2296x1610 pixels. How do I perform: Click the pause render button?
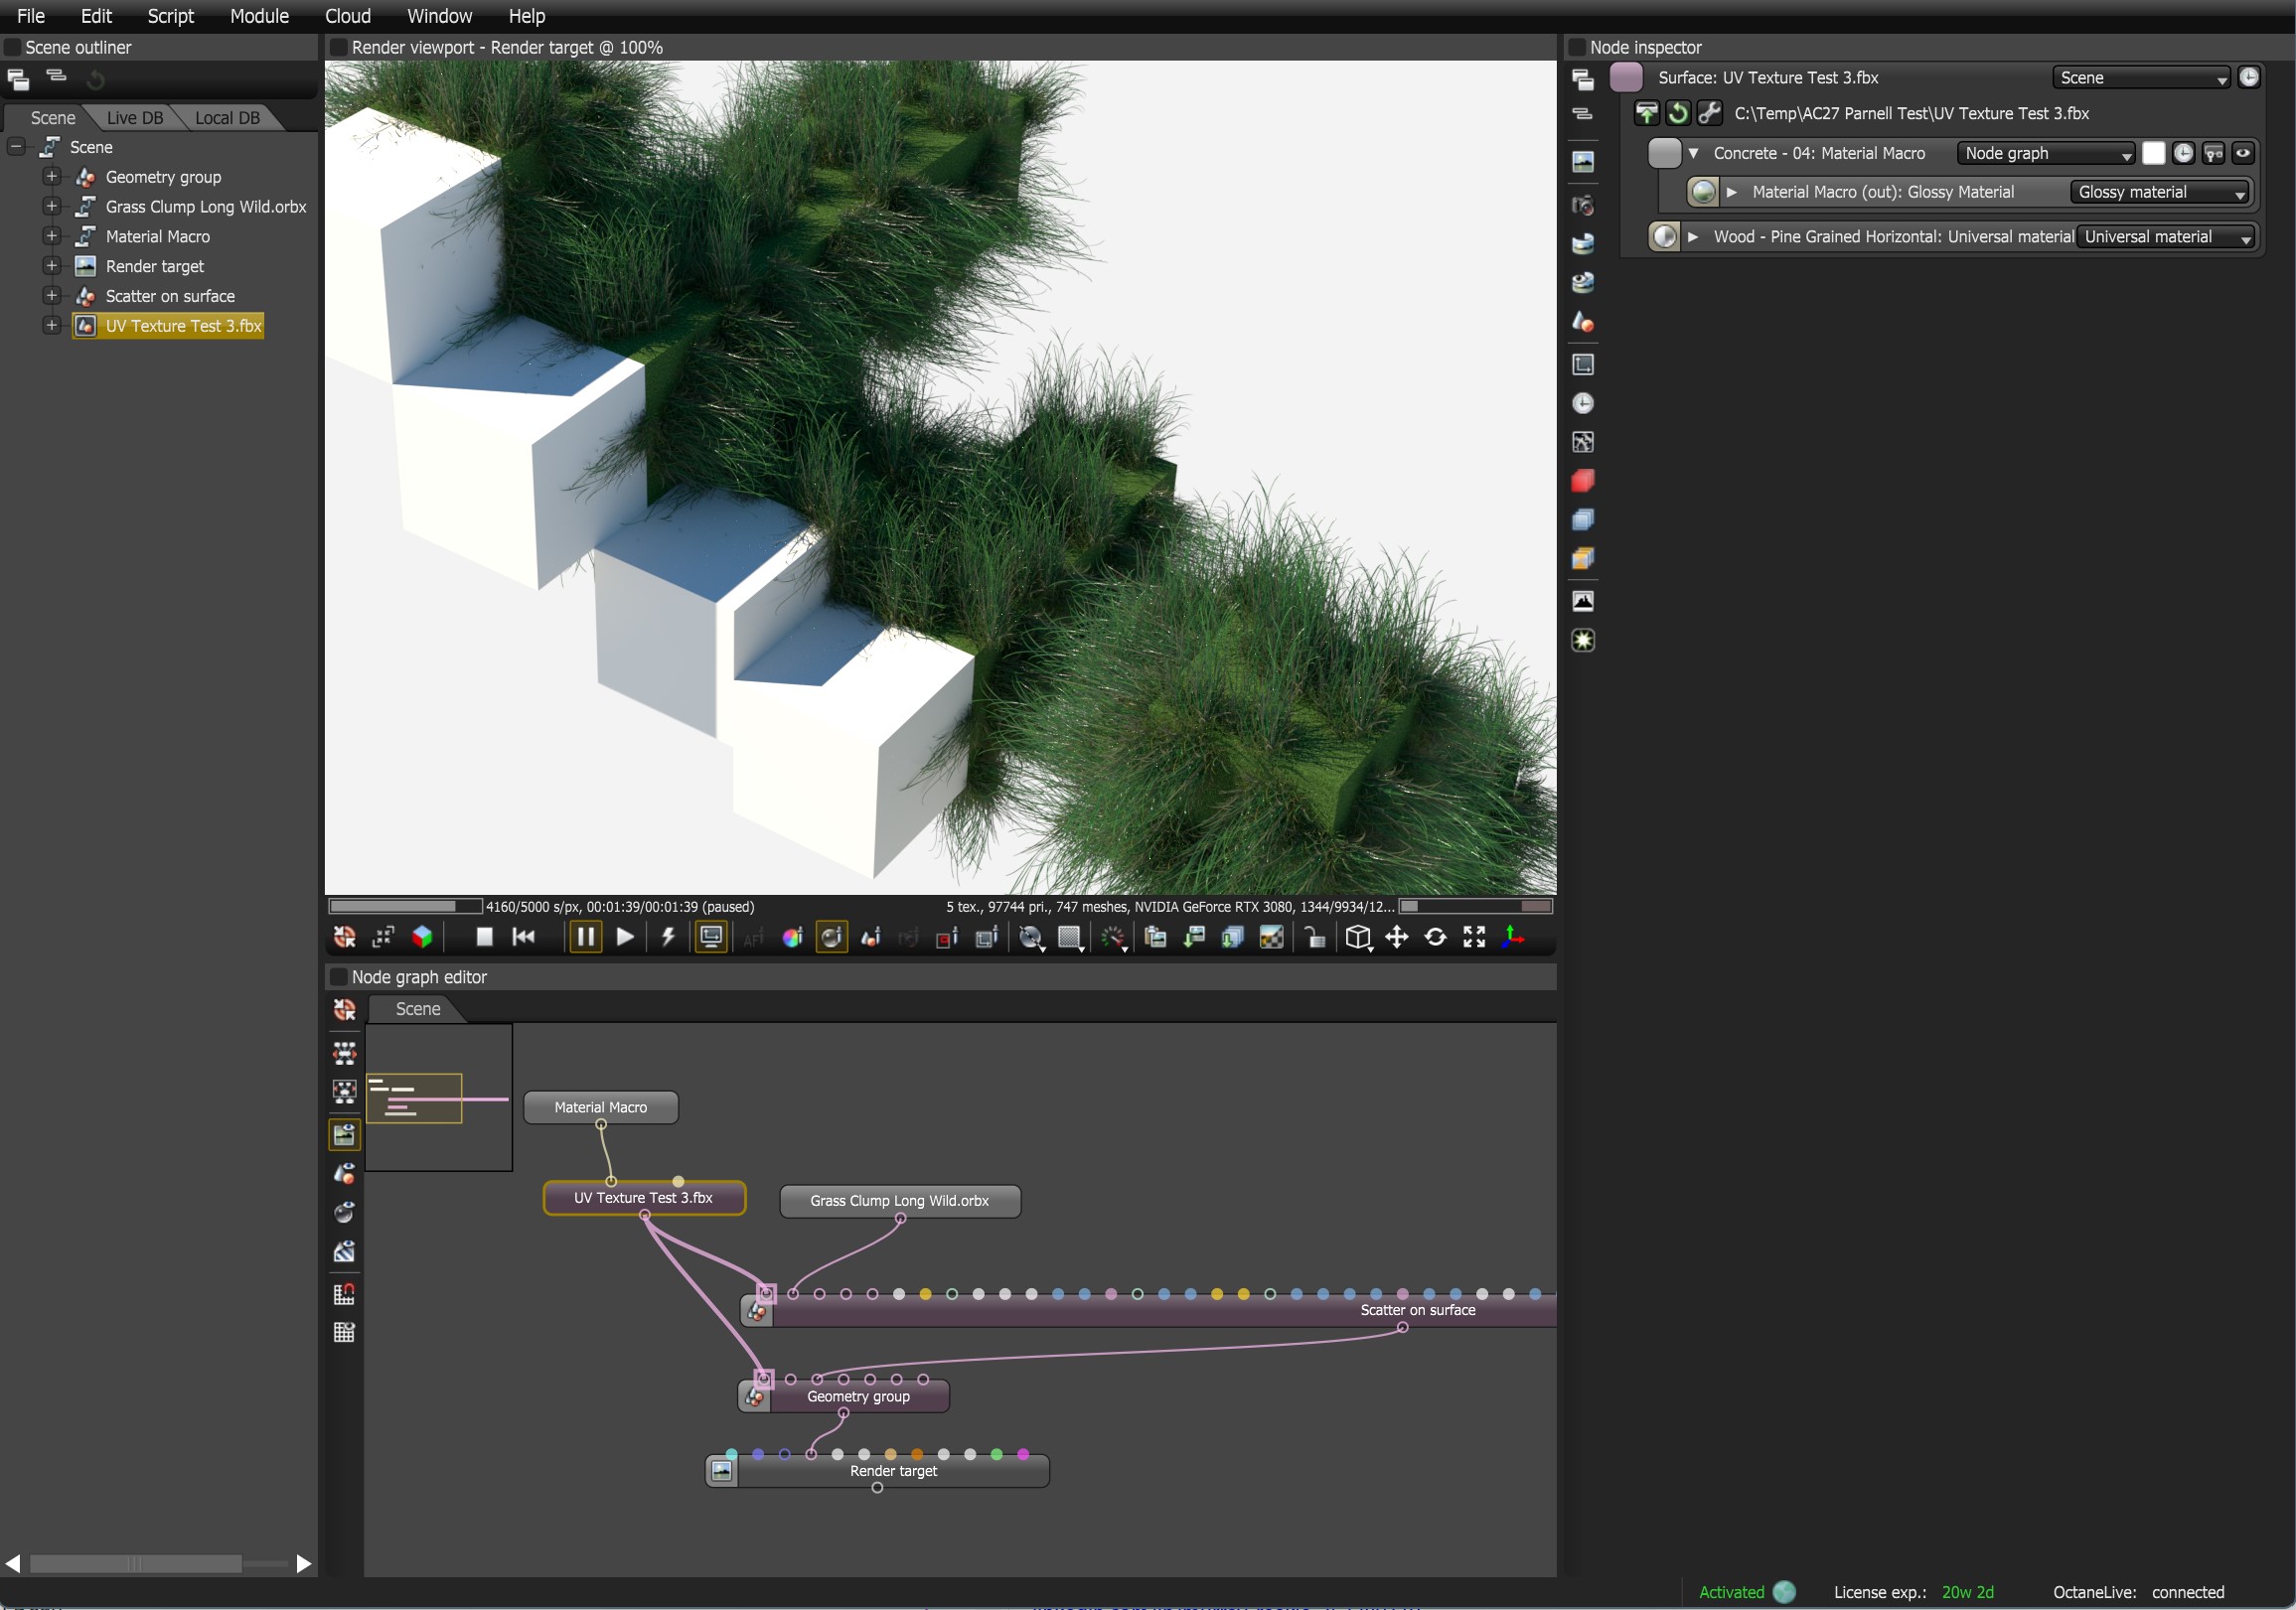[585, 937]
